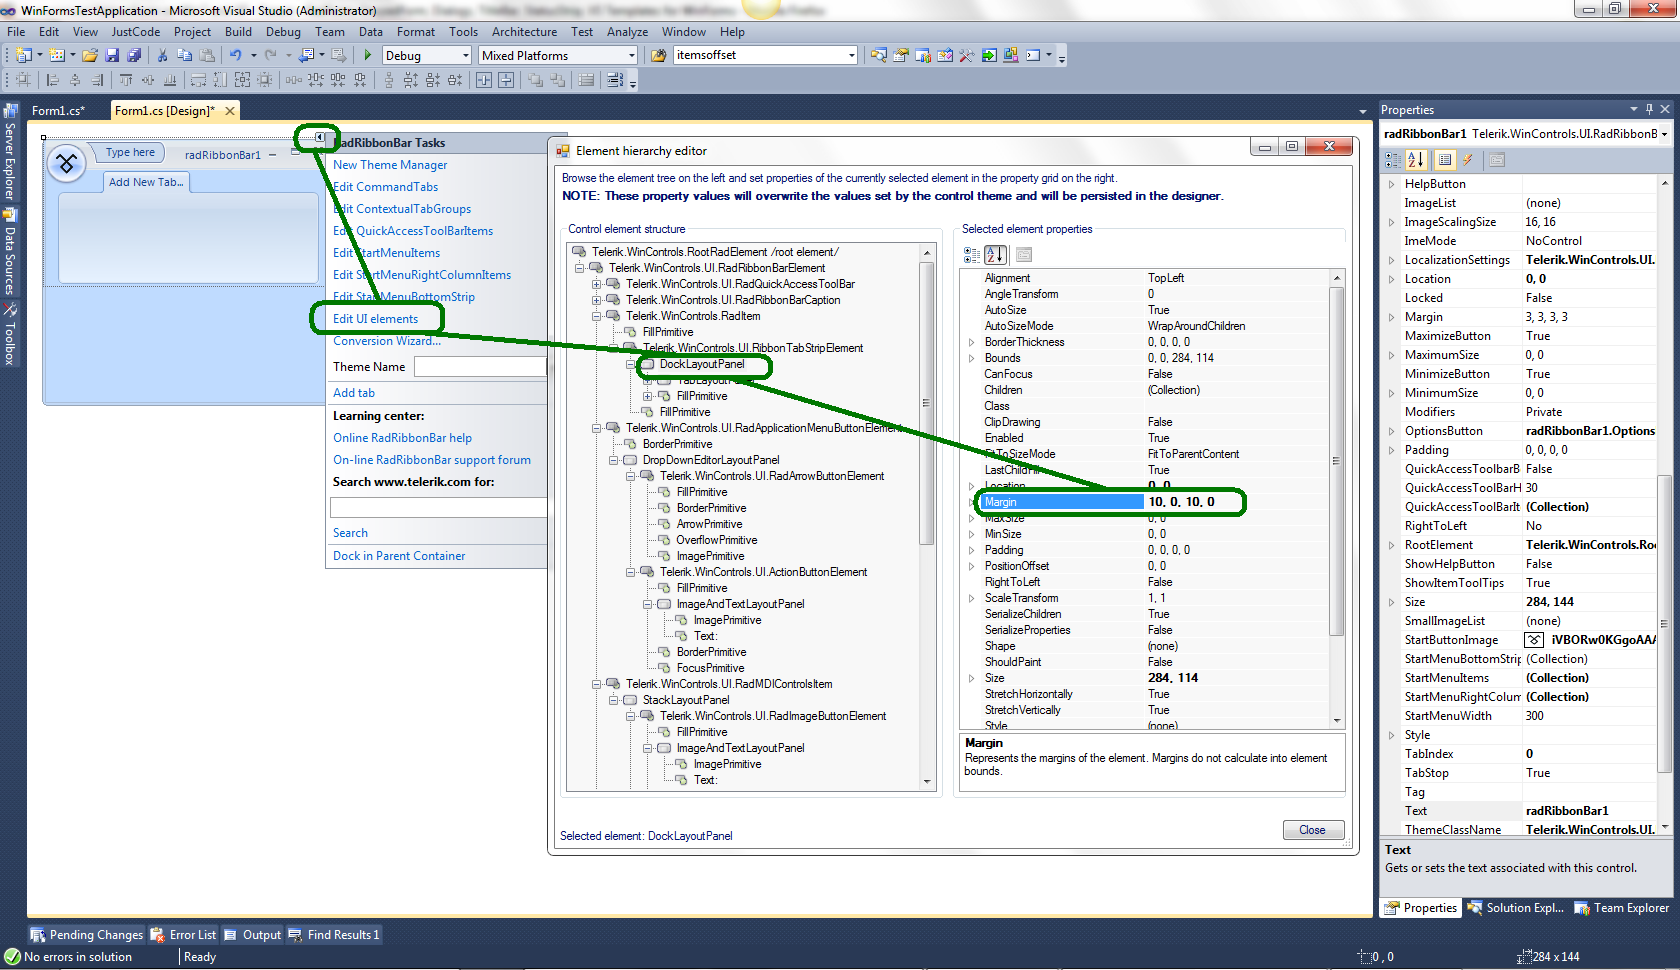This screenshot has width=1680, height=970.
Task: Open Solution Explorer from the toolbar icon
Action: point(879,55)
